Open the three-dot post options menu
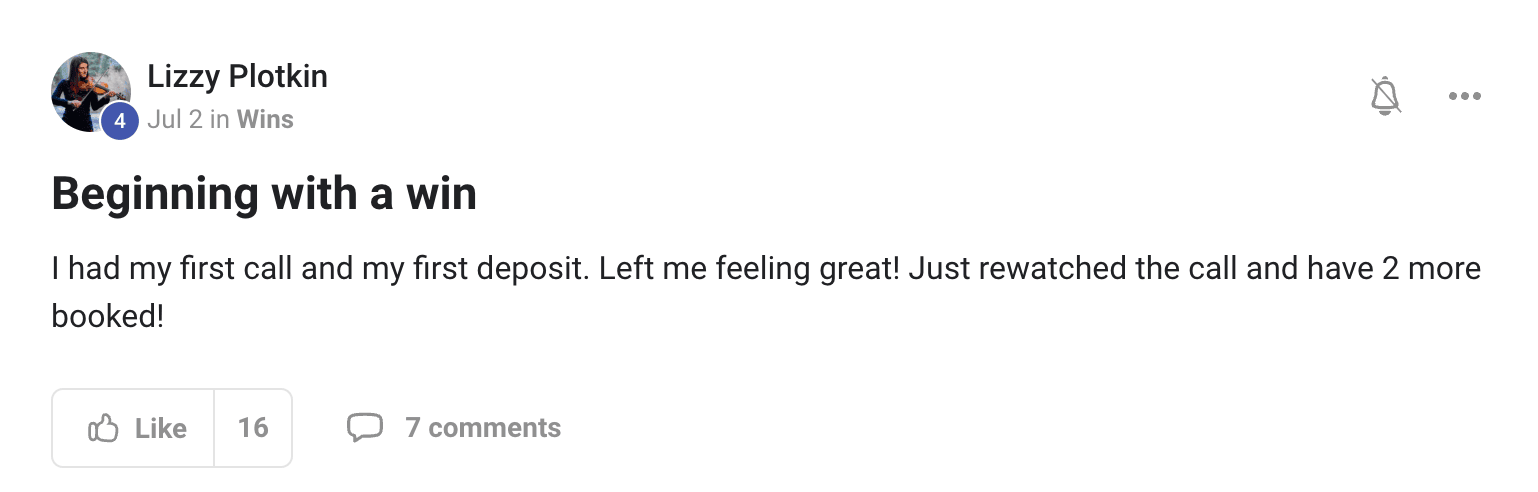The image size is (1538, 492). (1465, 96)
